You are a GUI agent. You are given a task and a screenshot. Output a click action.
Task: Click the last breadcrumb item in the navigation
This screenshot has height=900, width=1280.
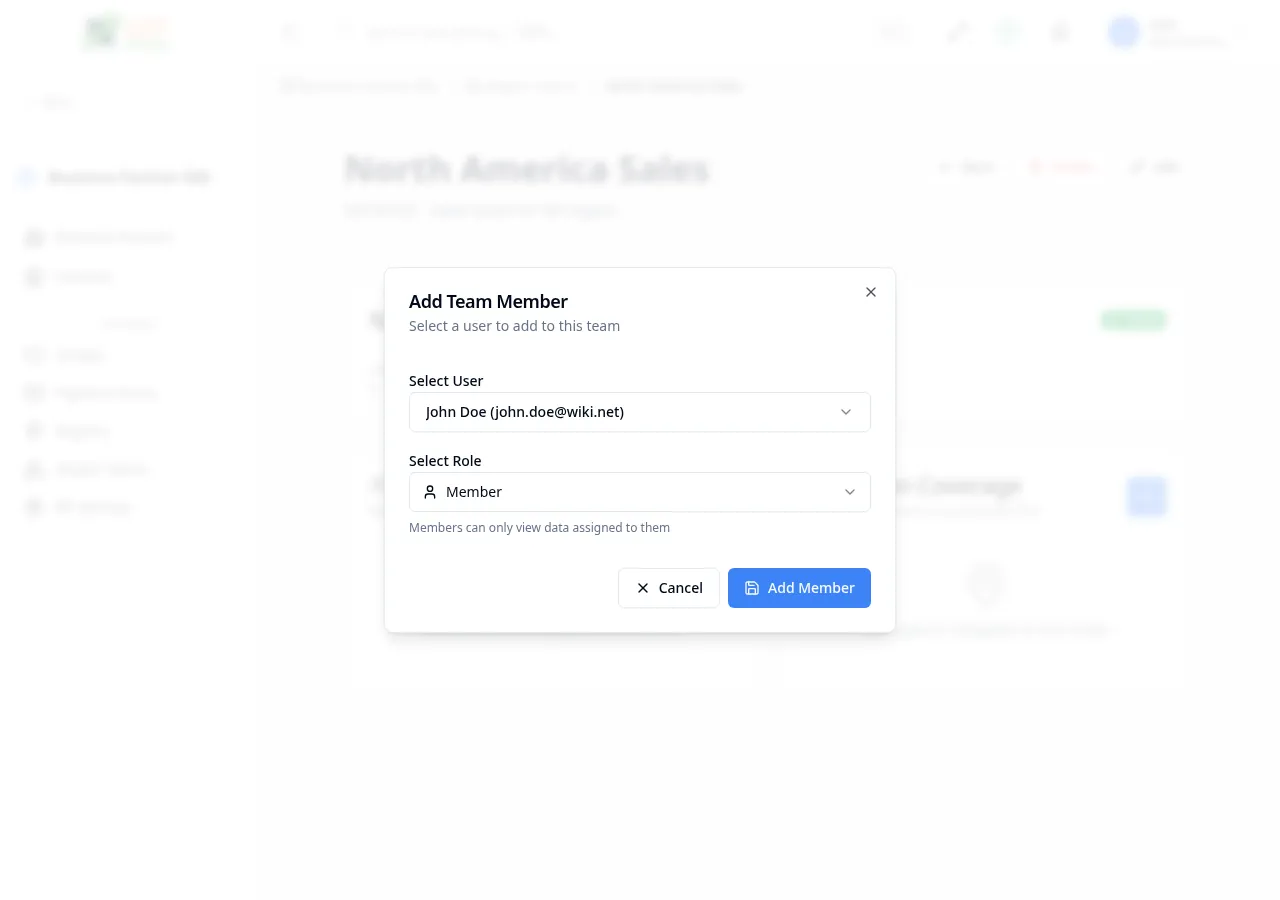pyautogui.click(x=672, y=86)
